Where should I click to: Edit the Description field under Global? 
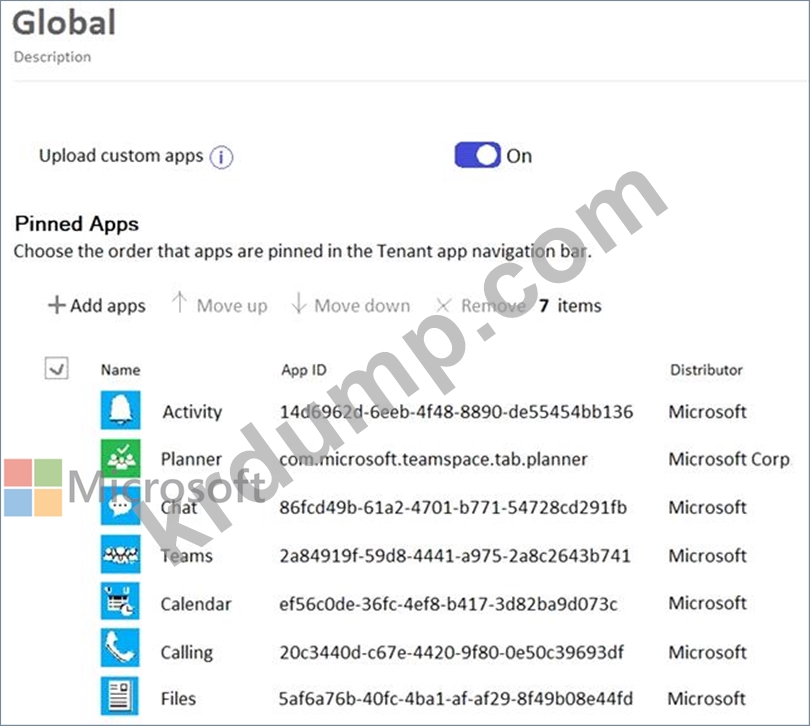coord(52,57)
